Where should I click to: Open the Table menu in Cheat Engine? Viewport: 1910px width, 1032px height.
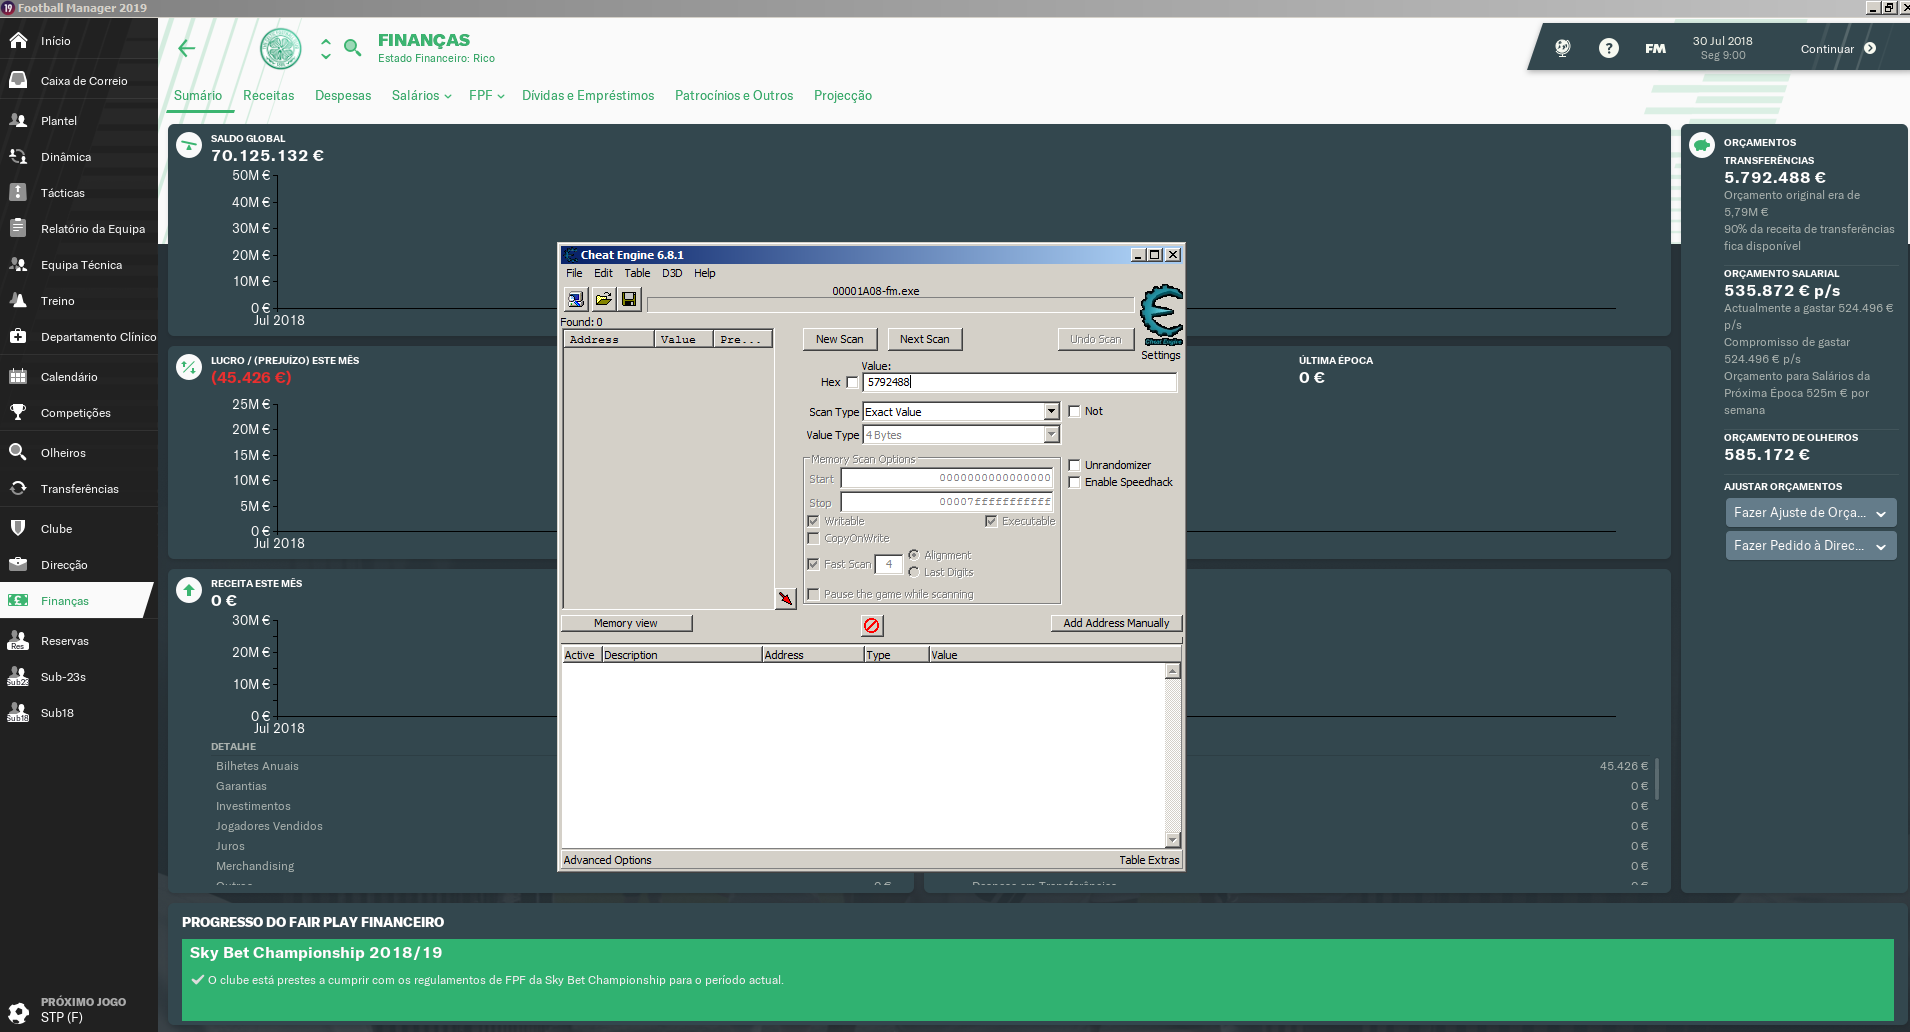coord(637,273)
